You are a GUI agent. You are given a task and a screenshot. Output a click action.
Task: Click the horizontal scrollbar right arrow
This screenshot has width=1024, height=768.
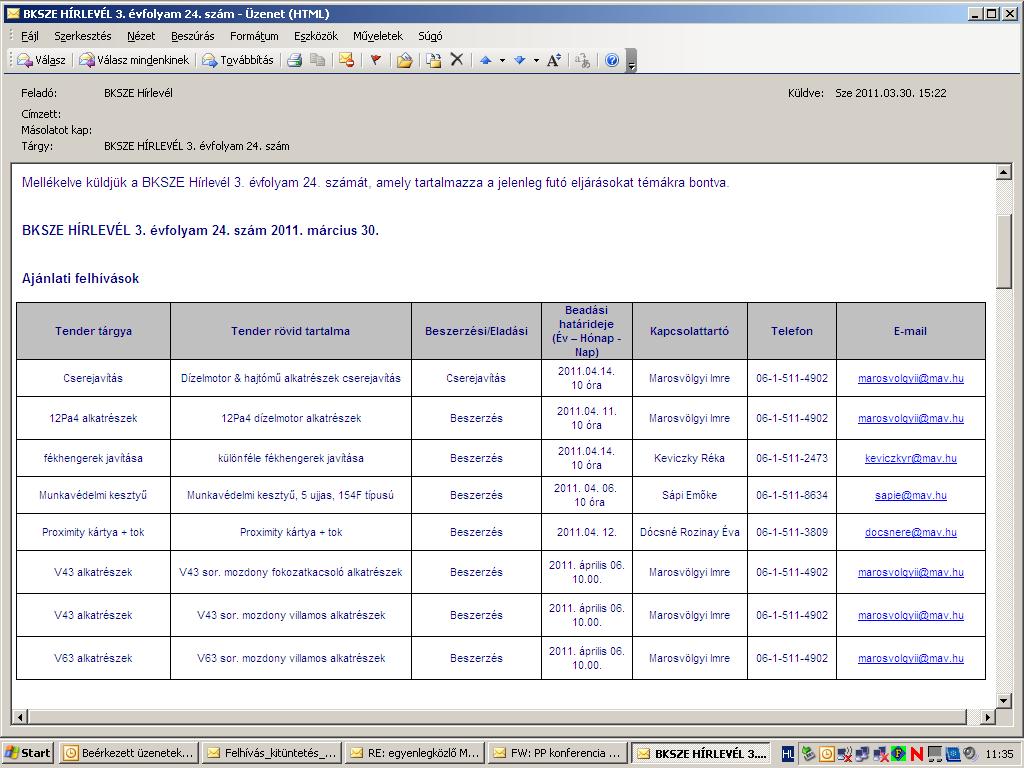coord(987,717)
